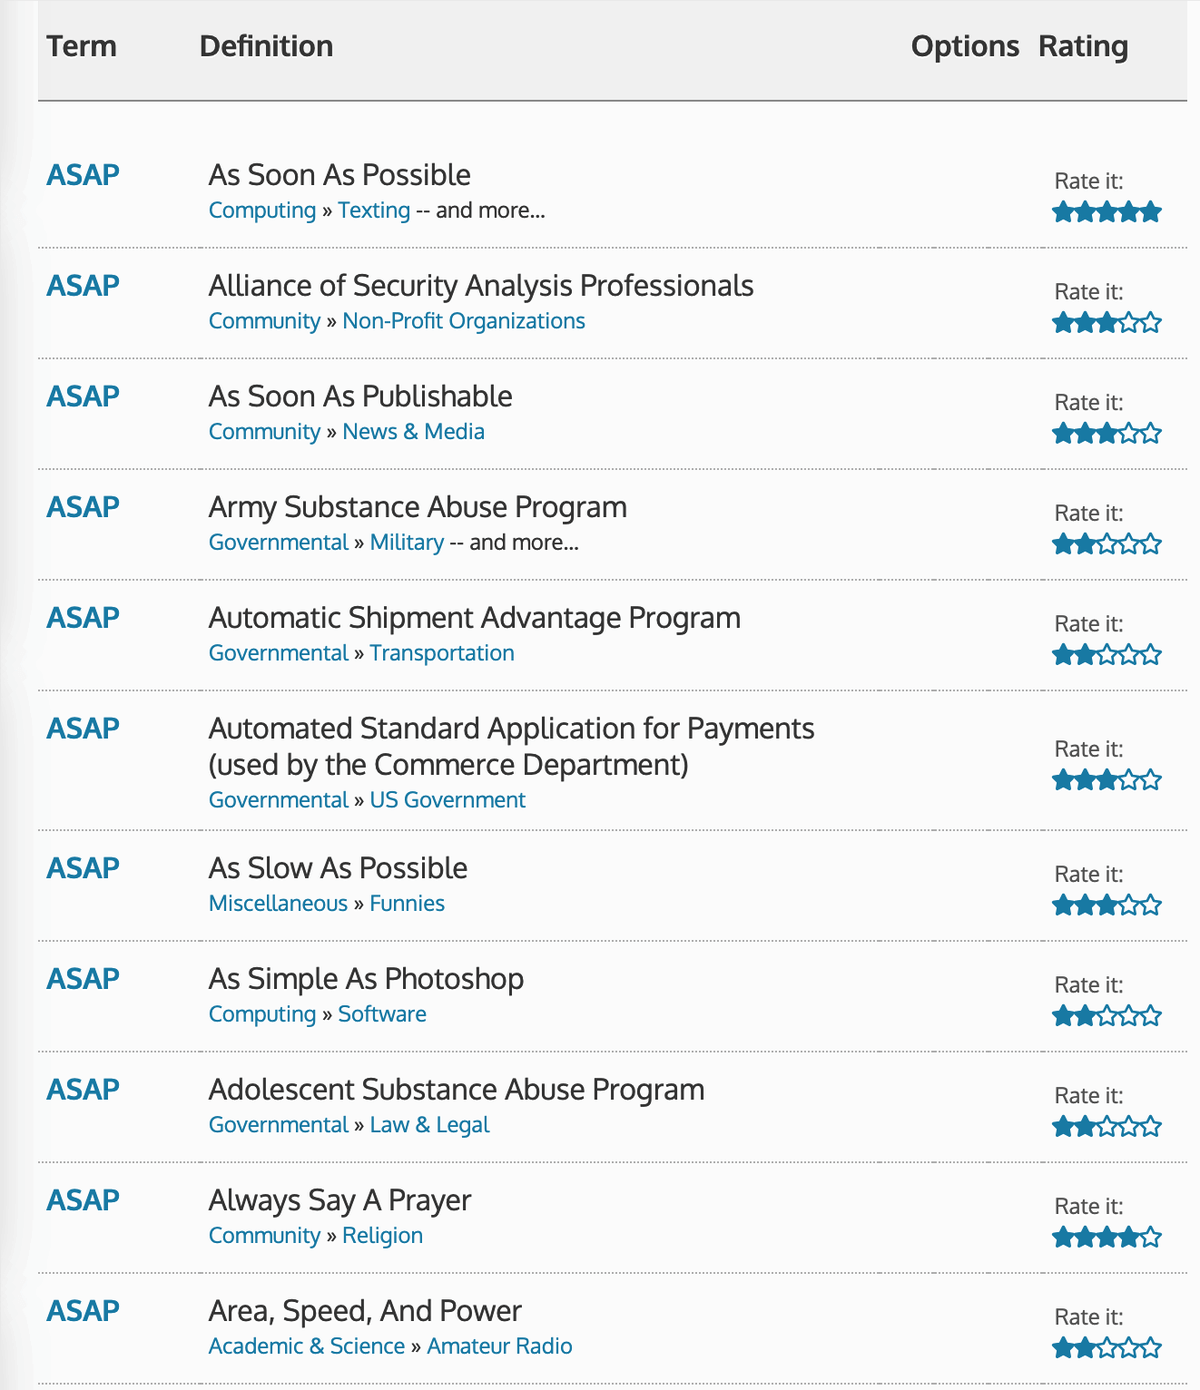Click the Religion category link
This screenshot has height=1390, width=1200.
point(383,1236)
